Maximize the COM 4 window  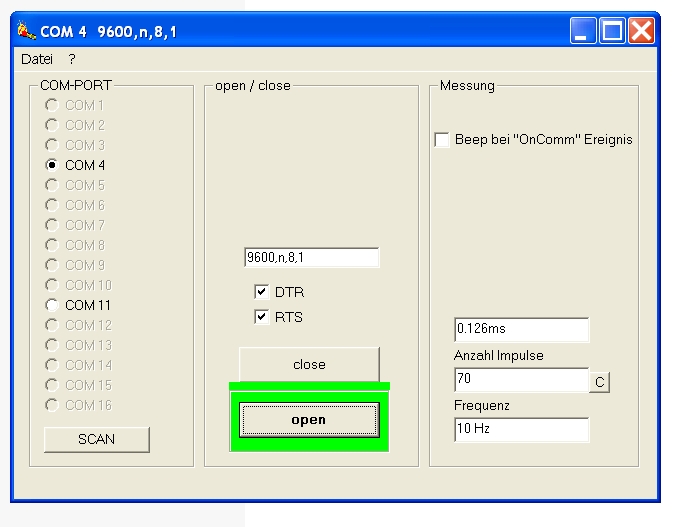coord(612,31)
